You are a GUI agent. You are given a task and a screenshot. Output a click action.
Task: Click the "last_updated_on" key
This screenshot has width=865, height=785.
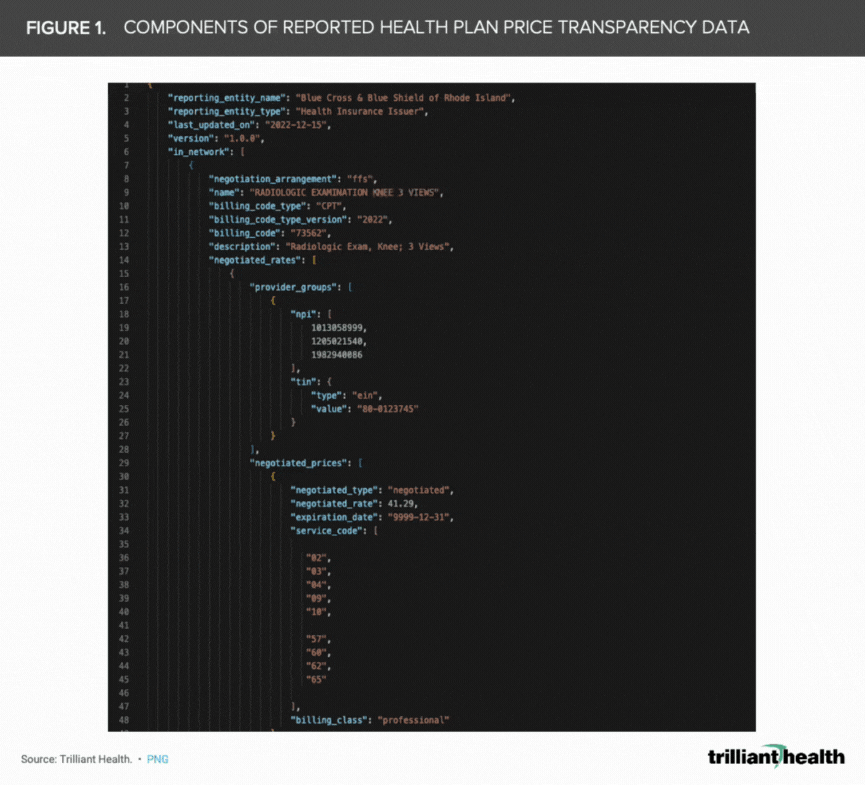(x=211, y=125)
